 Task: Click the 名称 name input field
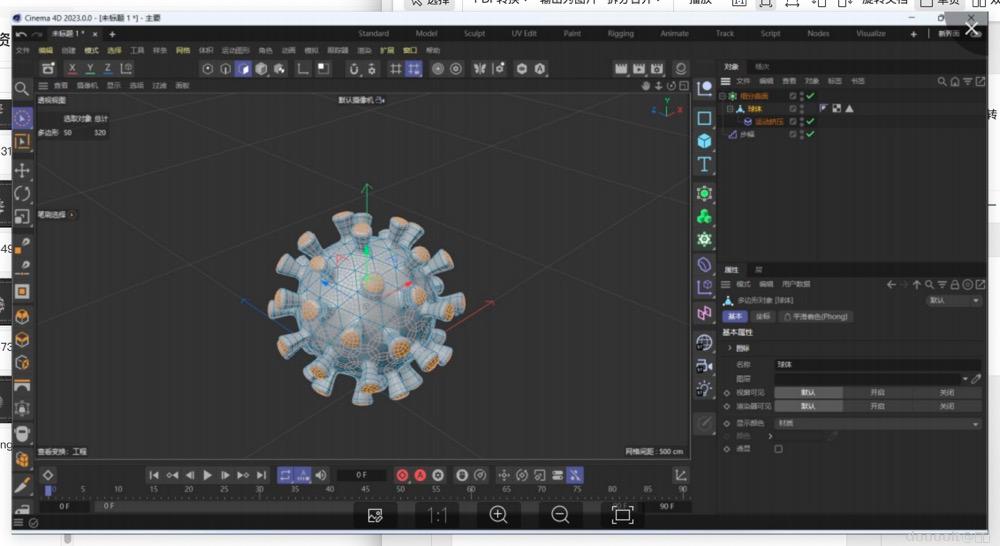[875, 366]
